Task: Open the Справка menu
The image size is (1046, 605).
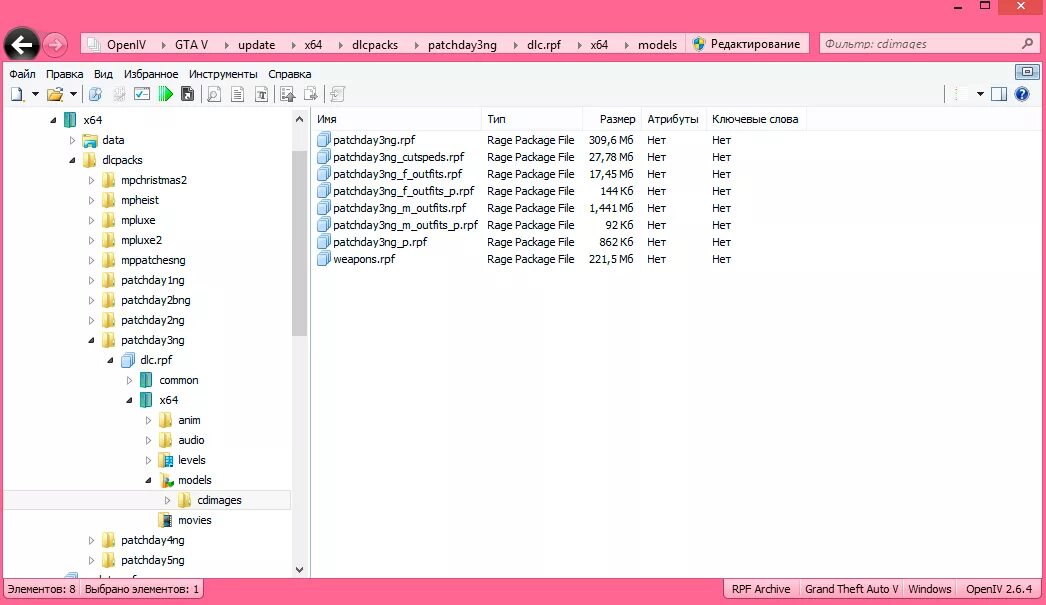Action: tap(290, 74)
